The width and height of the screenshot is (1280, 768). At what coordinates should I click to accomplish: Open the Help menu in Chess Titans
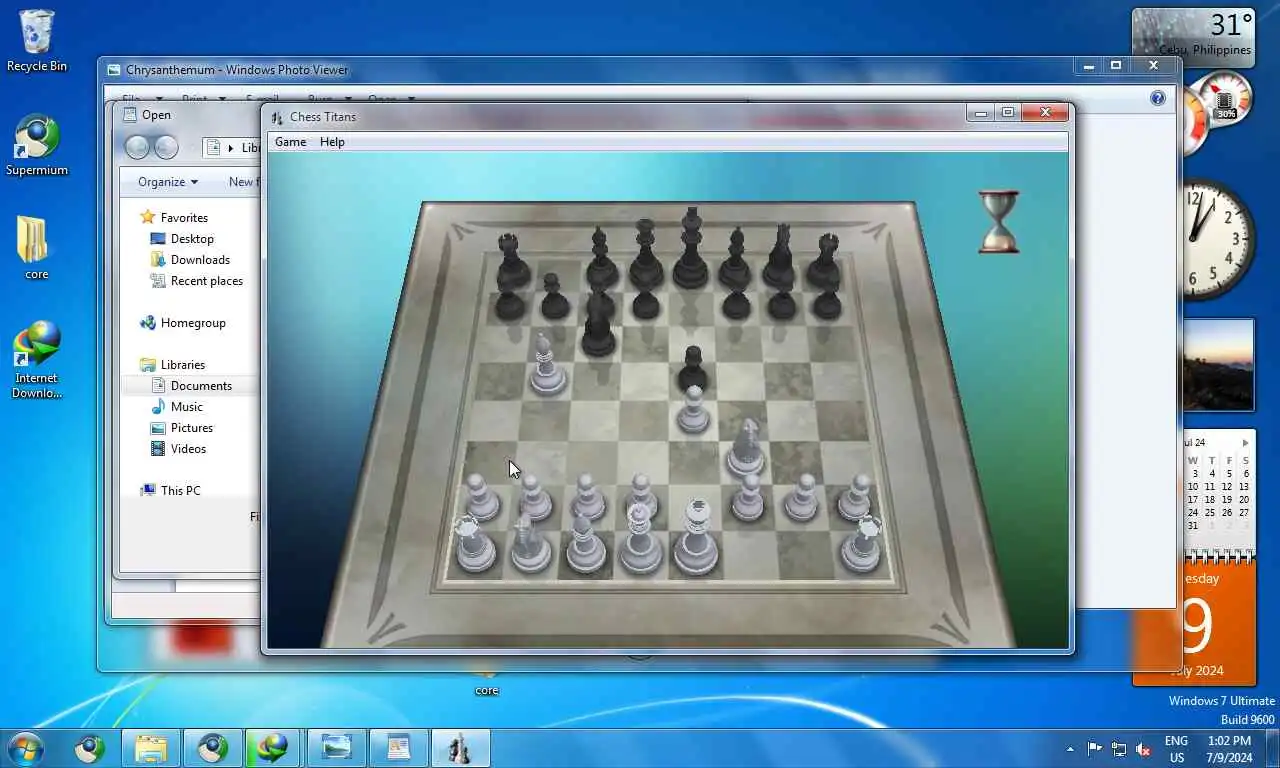coord(332,142)
